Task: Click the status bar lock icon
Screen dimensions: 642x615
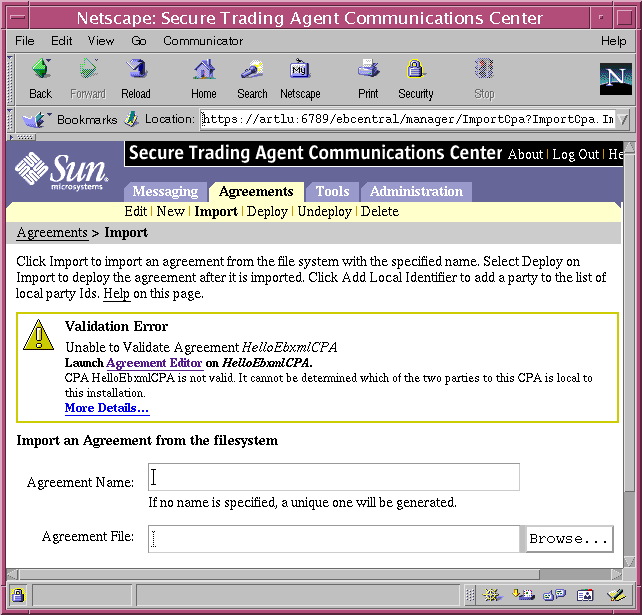Action: coord(18,595)
